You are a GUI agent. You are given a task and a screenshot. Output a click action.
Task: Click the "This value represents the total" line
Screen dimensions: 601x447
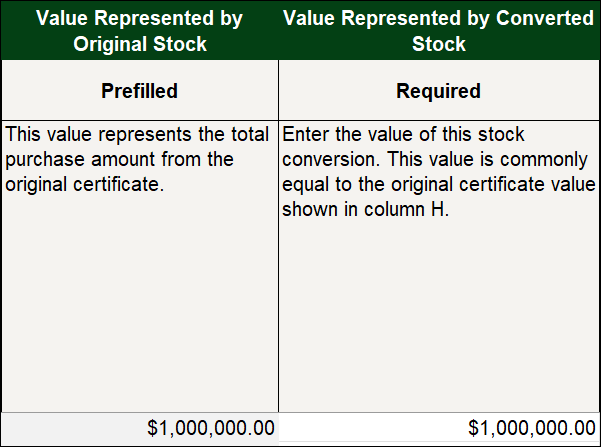point(137,135)
